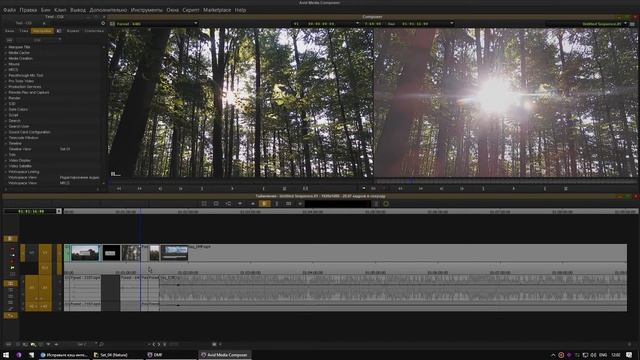Switch to the Статистика tab in project window

coord(94,31)
